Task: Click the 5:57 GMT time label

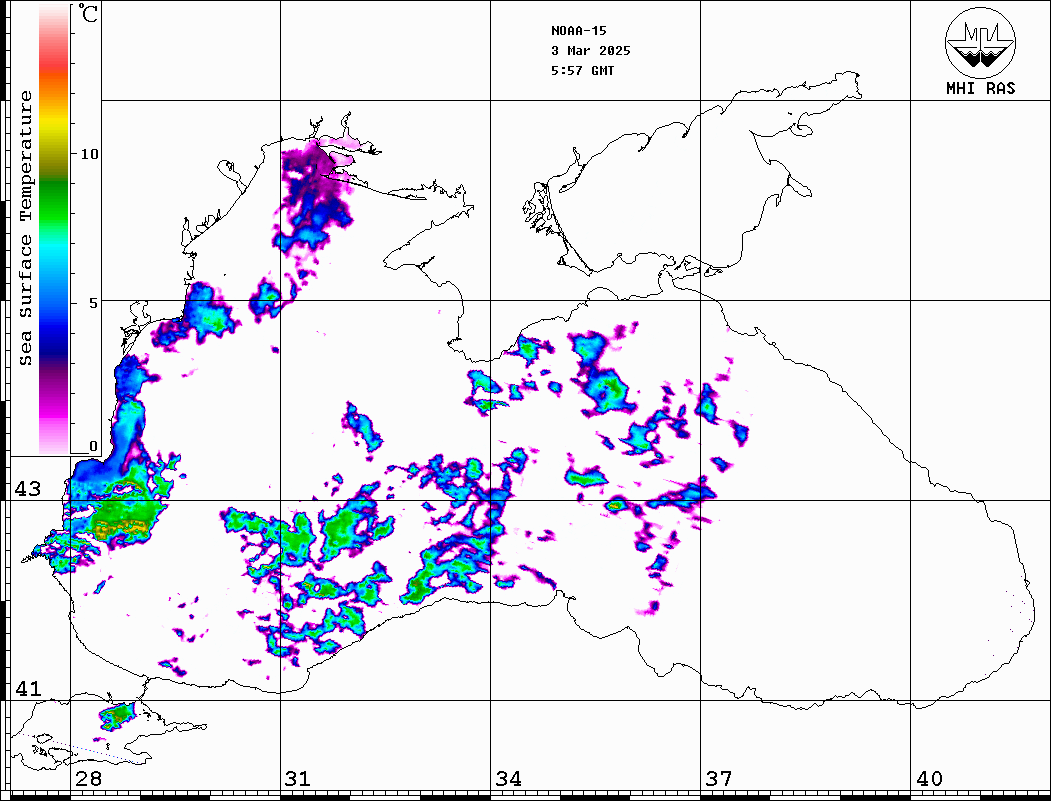Action: point(582,70)
